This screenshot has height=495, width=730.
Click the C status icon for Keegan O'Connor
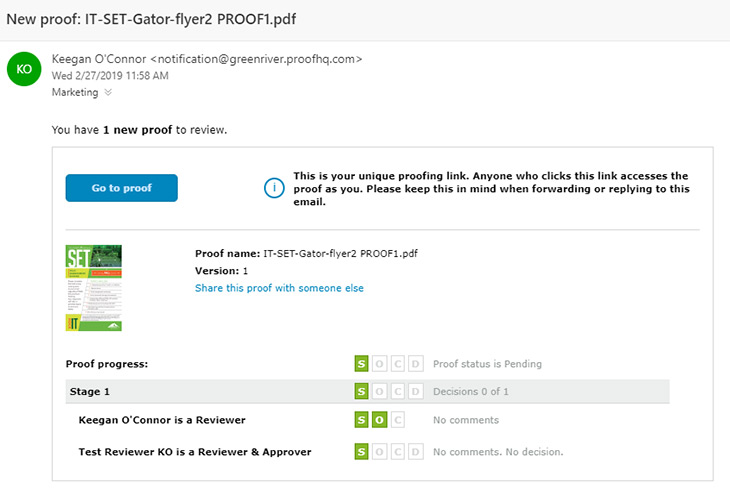[398, 420]
